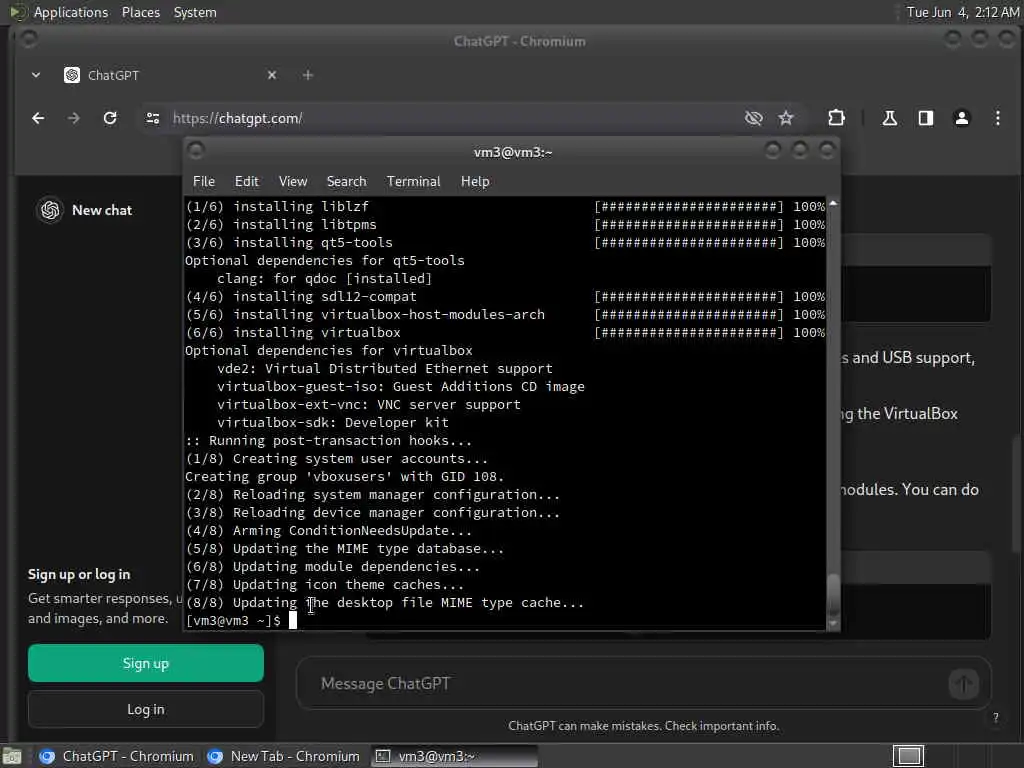Open the Applications menu
Viewport: 1024px width, 768px height.
[x=71, y=12]
